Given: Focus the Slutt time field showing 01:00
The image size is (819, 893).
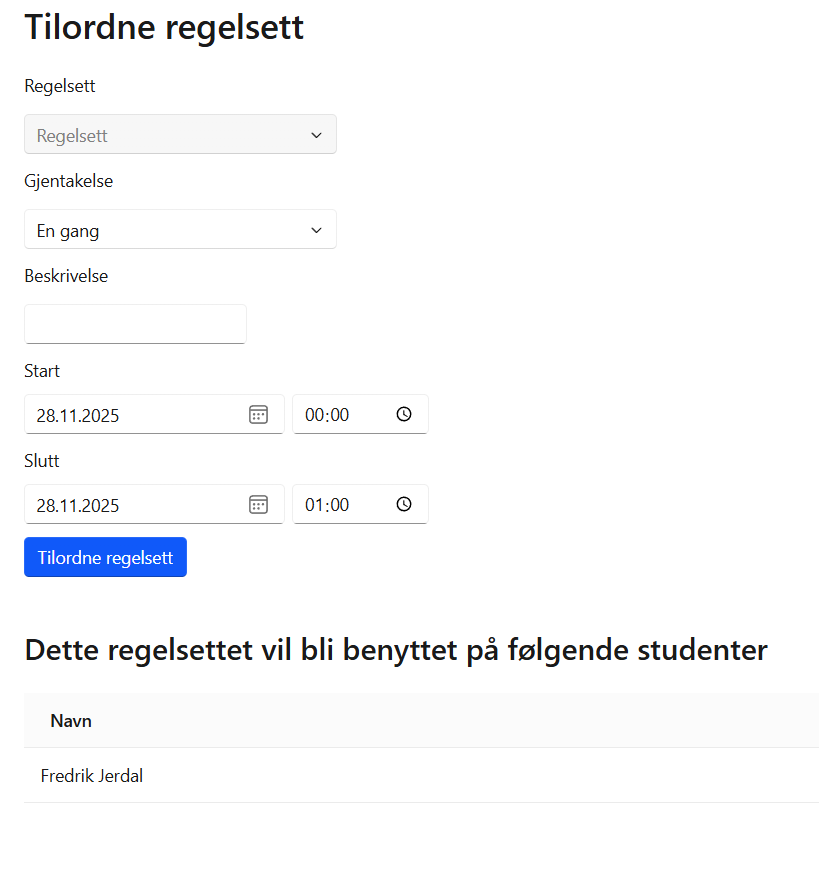Looking at the screenshot, I should [x=328, y=505].
